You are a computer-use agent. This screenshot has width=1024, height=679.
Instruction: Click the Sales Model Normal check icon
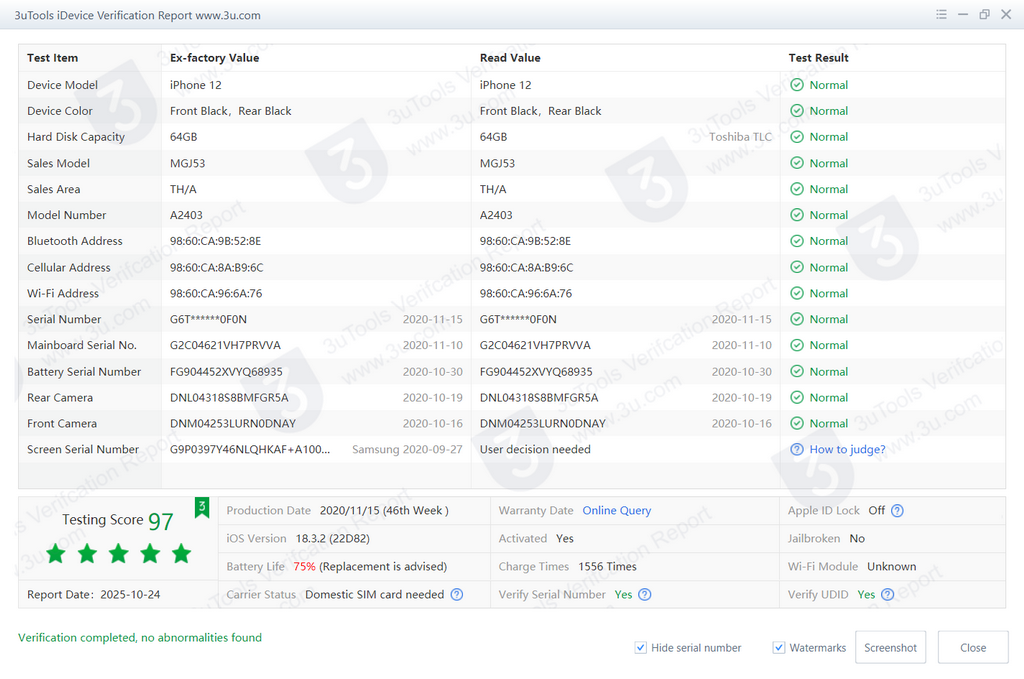[x=797, y=163]
